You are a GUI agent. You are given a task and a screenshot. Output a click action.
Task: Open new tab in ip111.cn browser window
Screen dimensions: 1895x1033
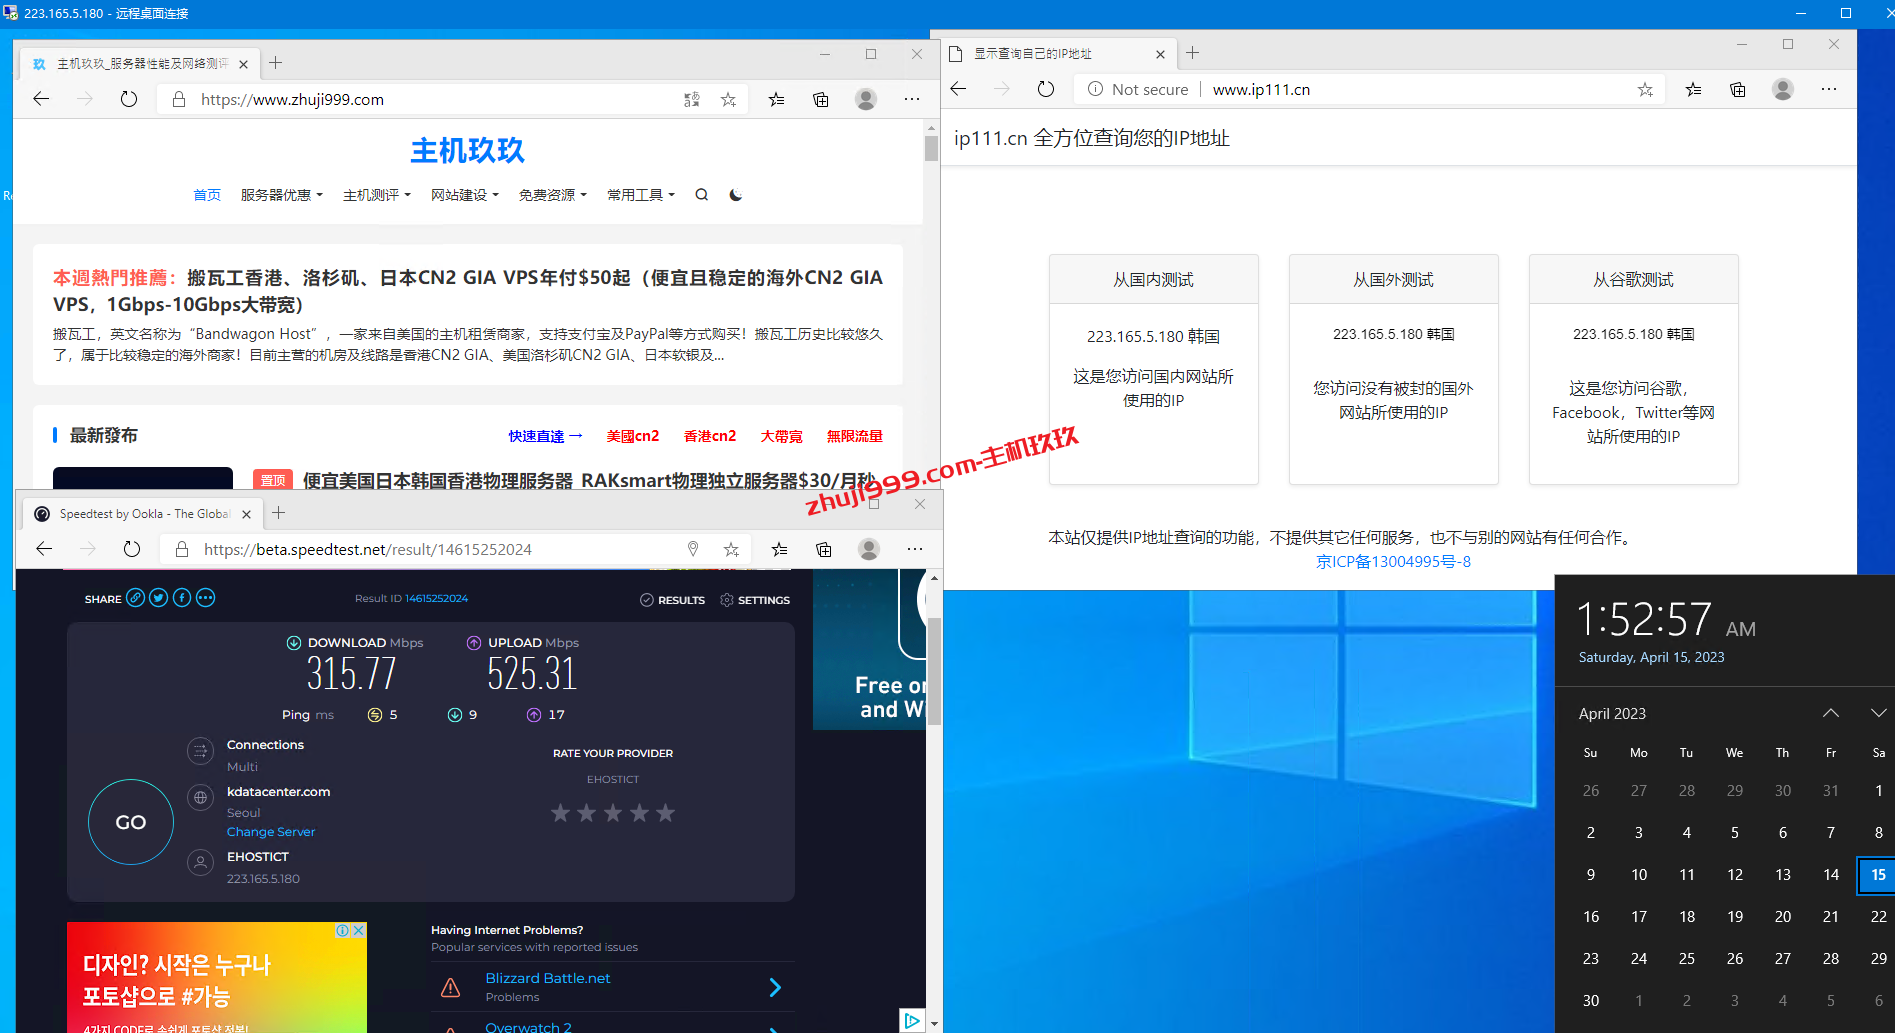(x=1193, y=53)
